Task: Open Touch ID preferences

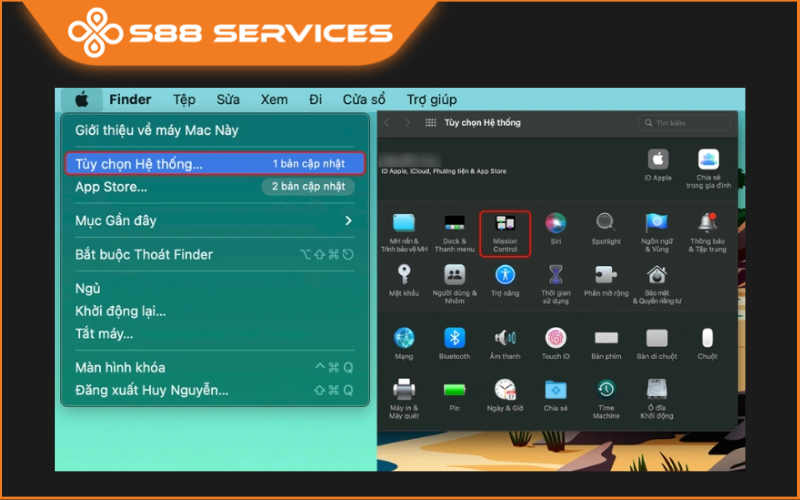Action: tap(556, 344)
